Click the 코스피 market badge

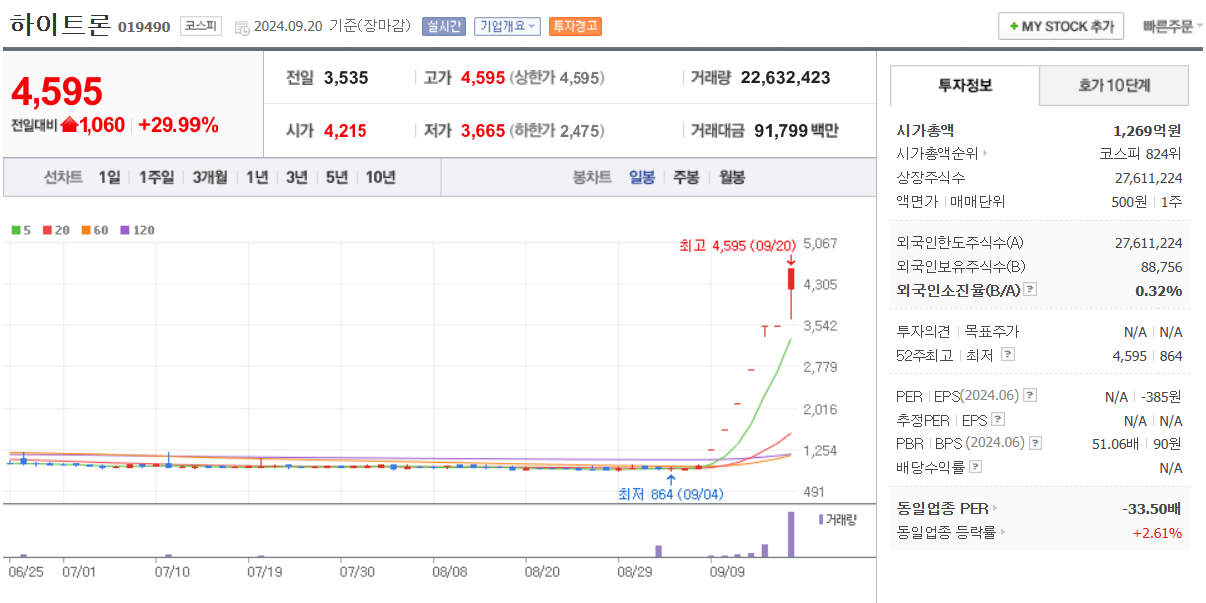click(x=201, y=26)
